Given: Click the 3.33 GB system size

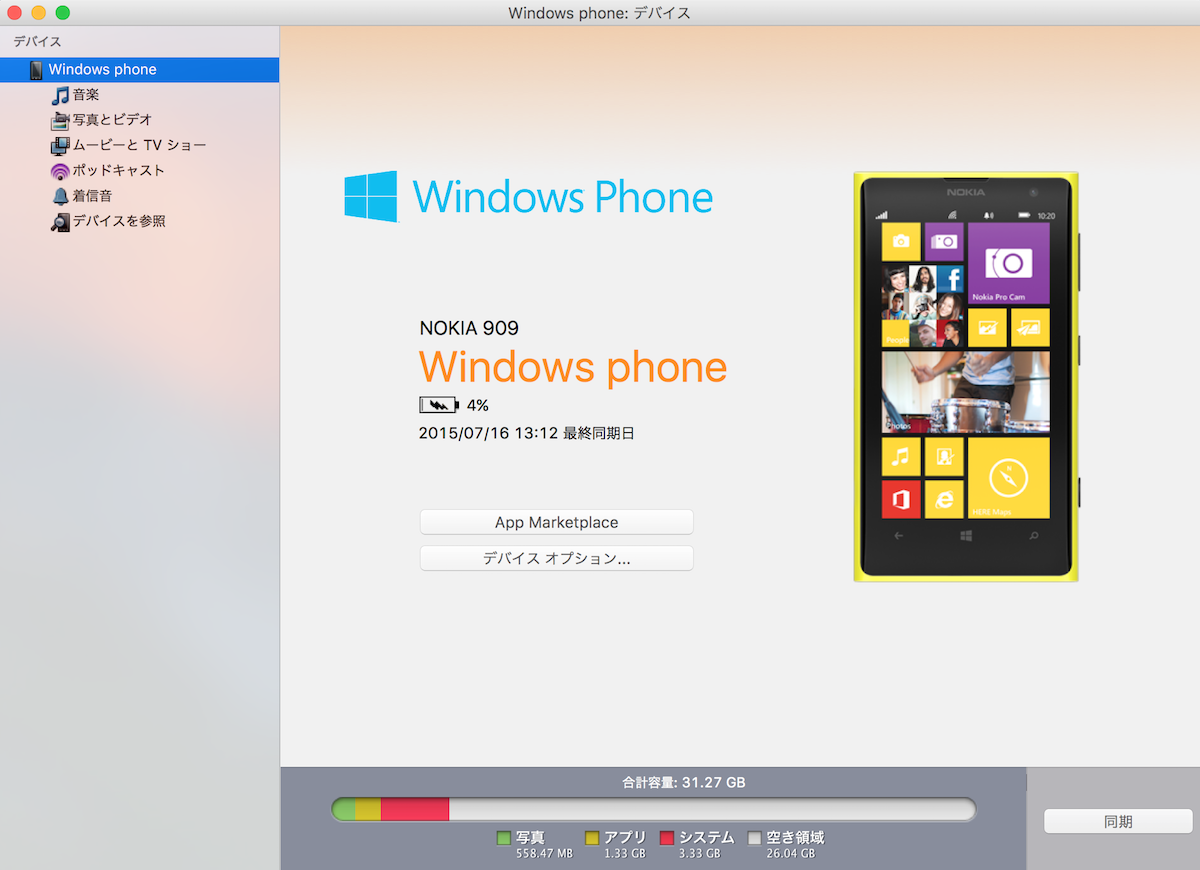Looking at the screenshot, I should coord(699,854).
